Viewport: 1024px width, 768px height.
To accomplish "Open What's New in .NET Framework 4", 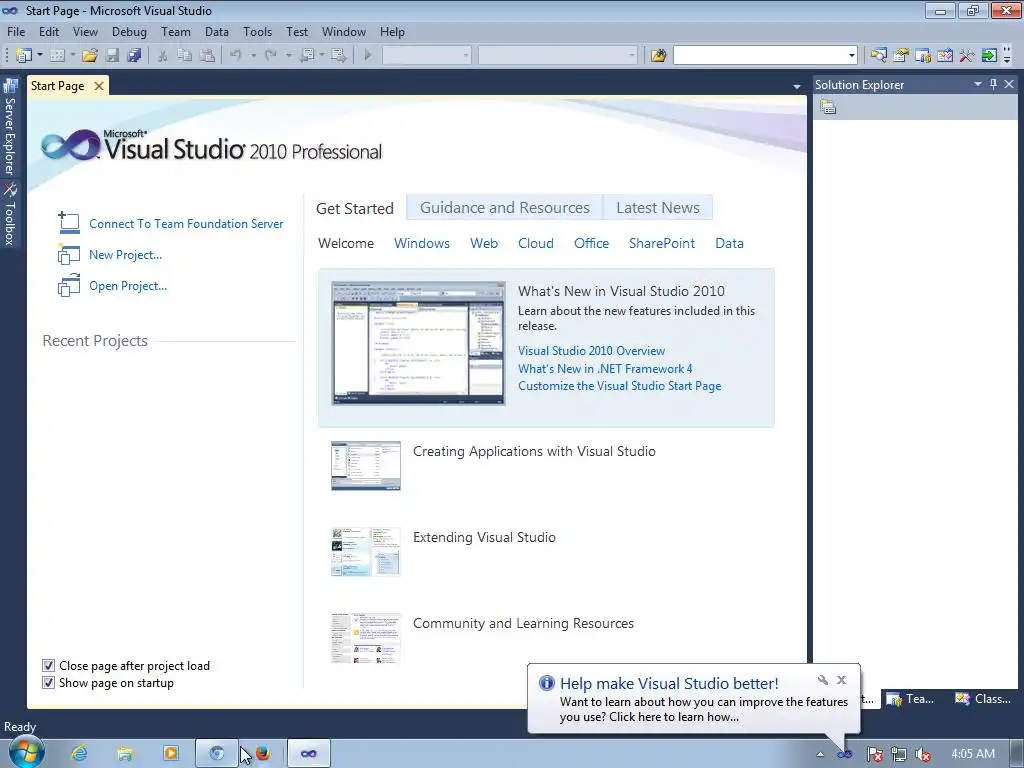I will coord(605,368).
